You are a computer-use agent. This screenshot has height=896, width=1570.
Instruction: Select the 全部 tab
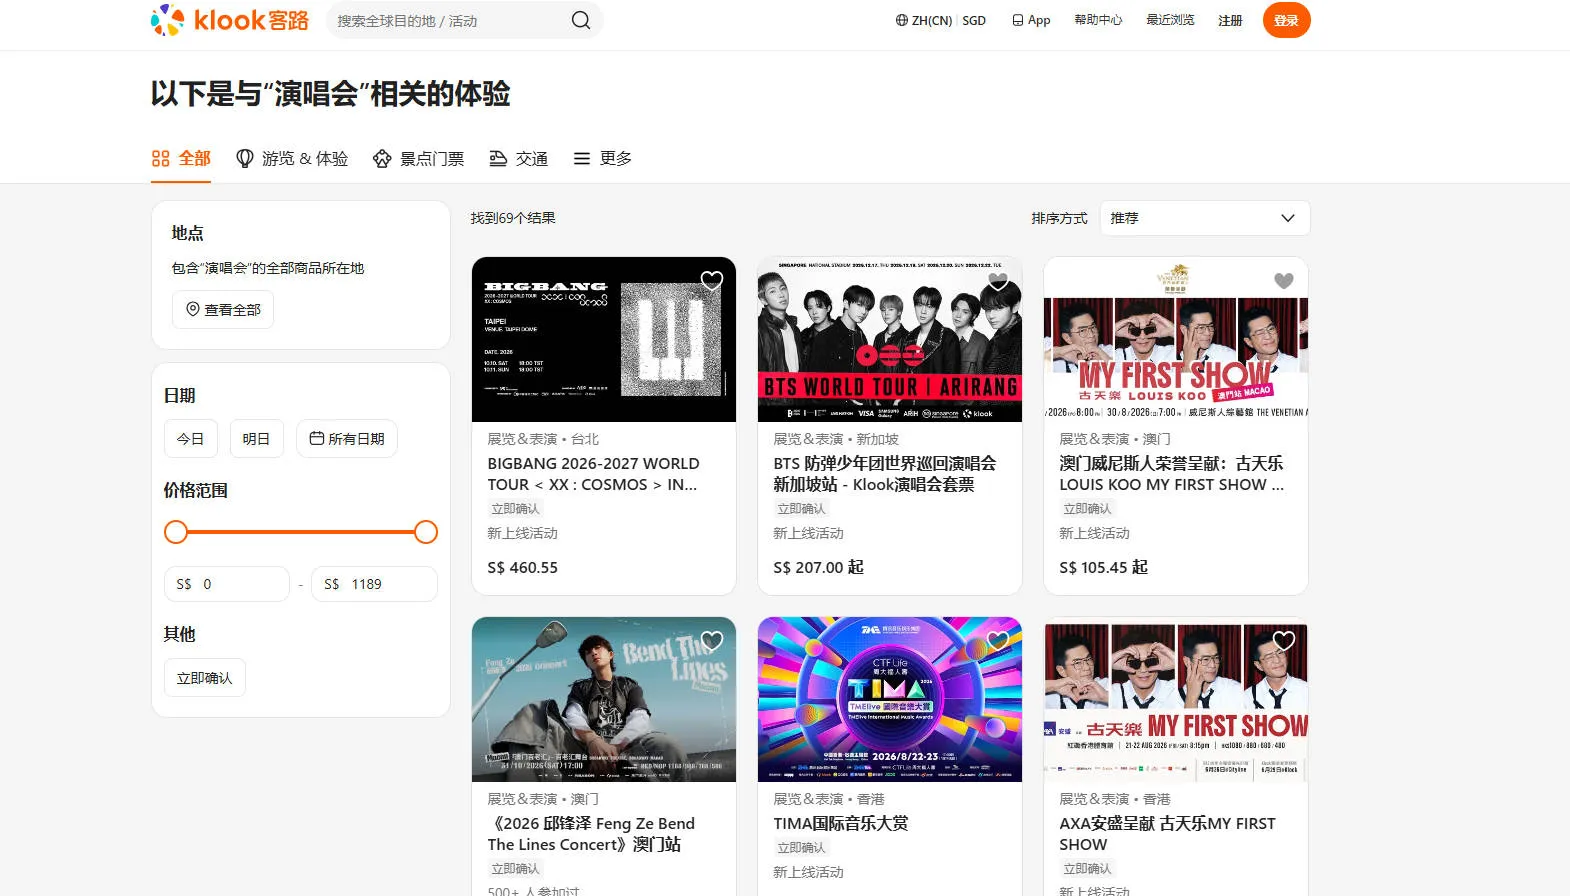pyautogui.click(x=181, y=159)
